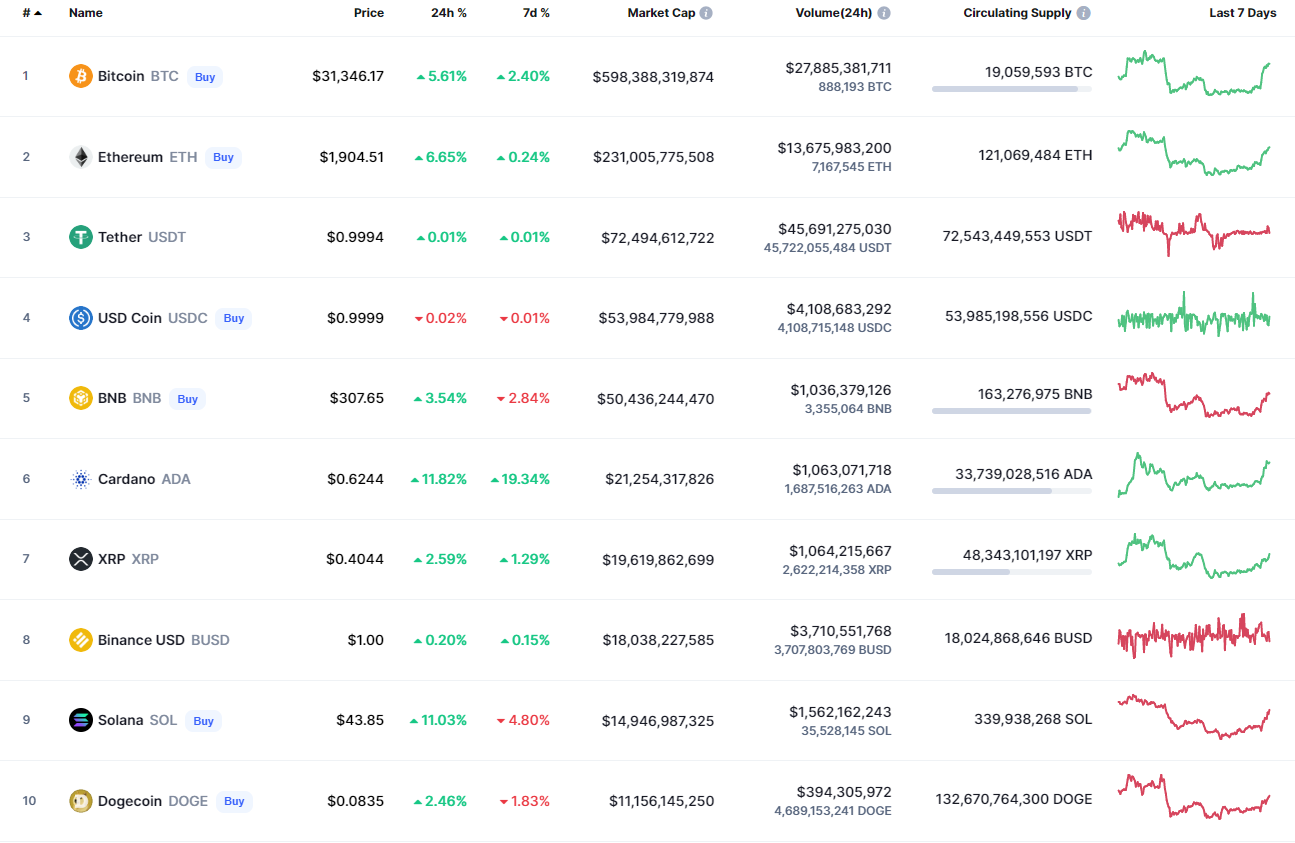This screenshot has width=1295, height=843.
Task: Click the Tether coin logo icon
Action: [81, 237]
